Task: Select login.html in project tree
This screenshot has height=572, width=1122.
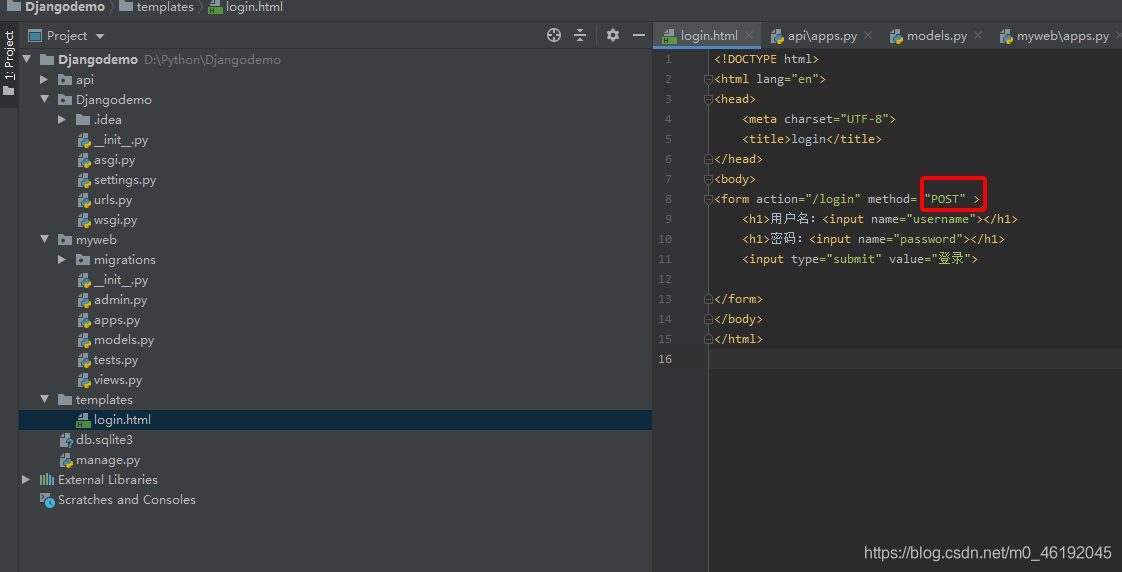Action: (x=122, y=420)
